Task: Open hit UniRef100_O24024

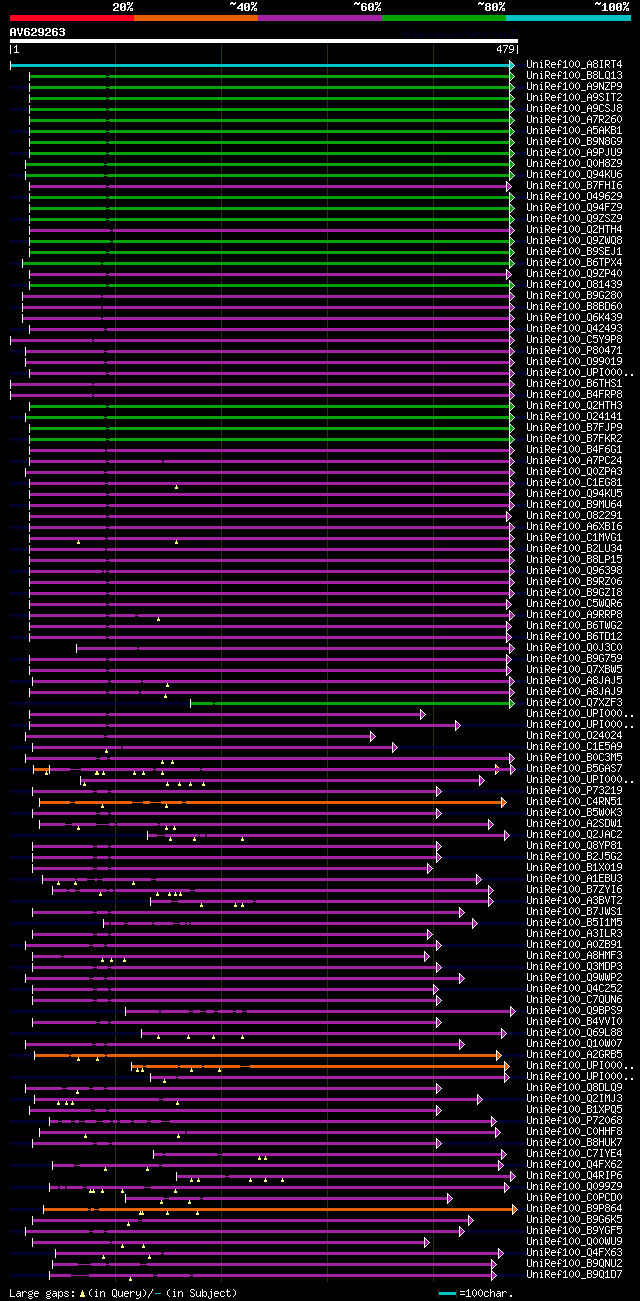Action: tap(574, 735)
